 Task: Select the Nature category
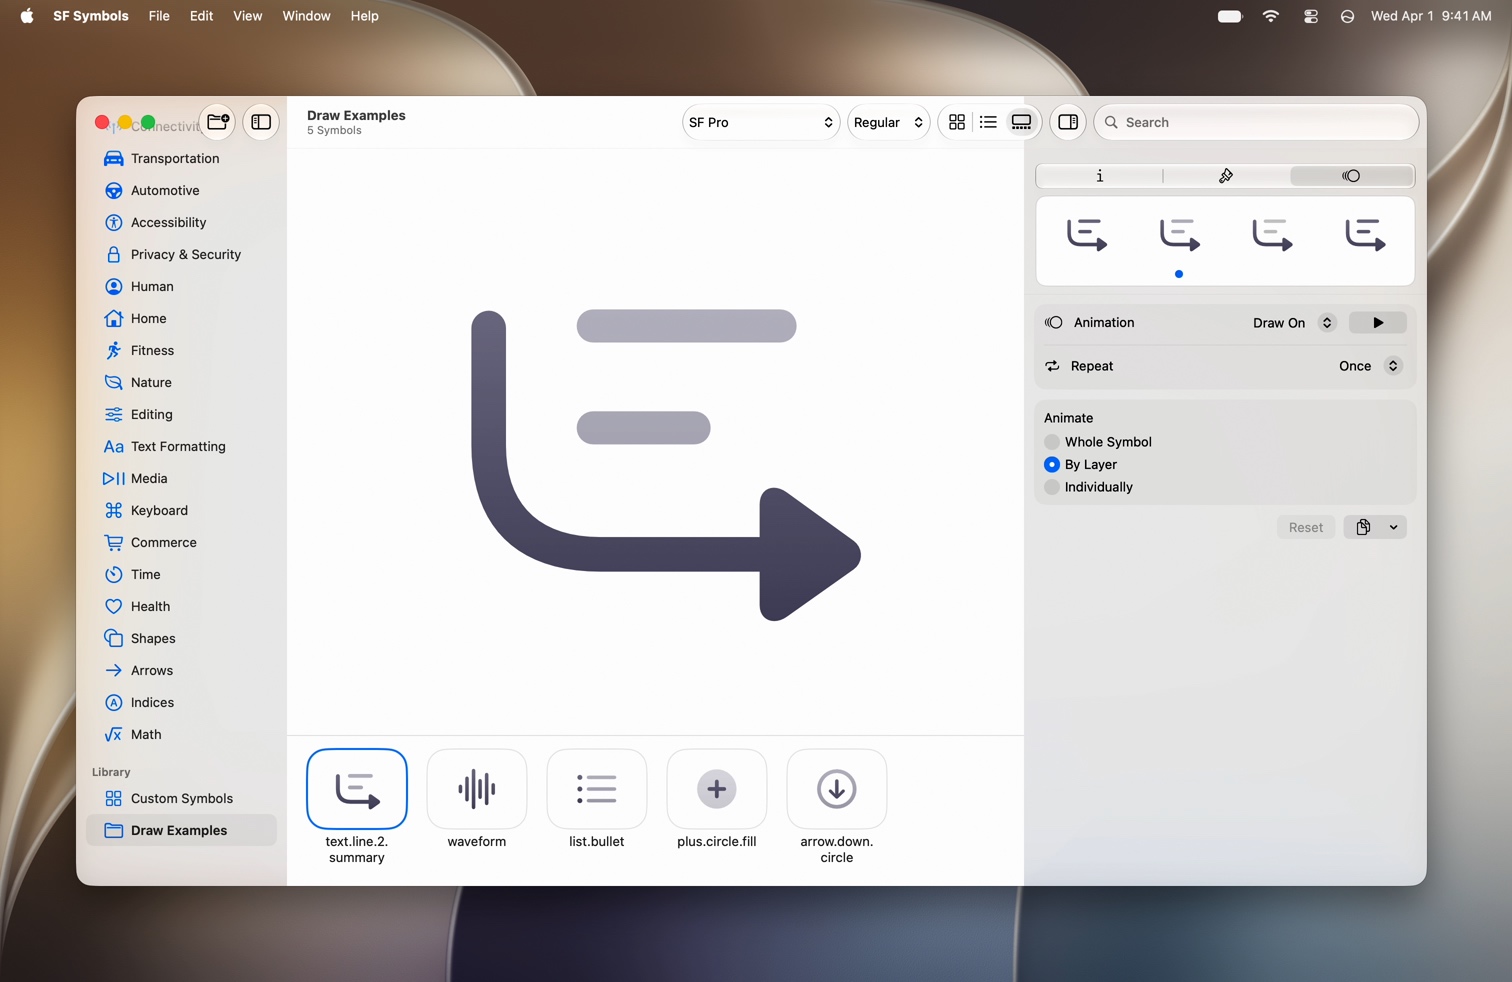pos(181,382)
